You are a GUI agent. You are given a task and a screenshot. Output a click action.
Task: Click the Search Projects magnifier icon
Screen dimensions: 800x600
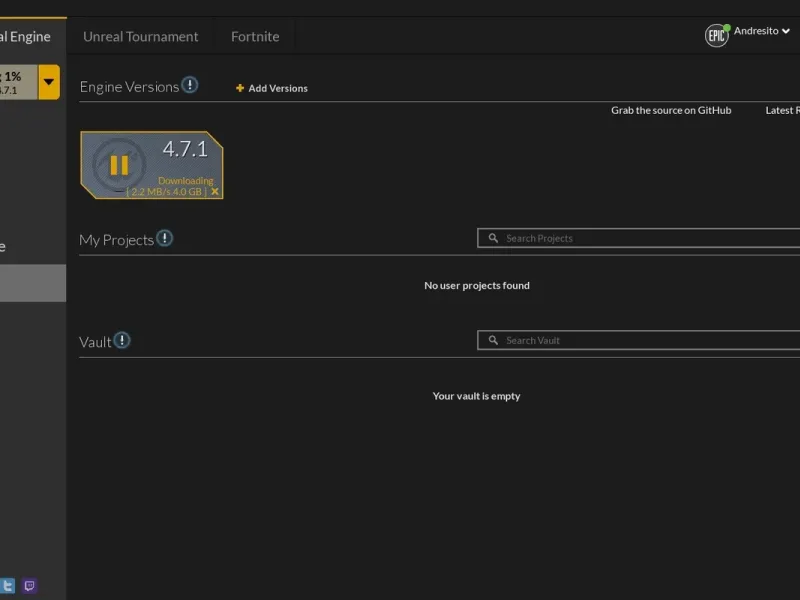tap(493, 238)
